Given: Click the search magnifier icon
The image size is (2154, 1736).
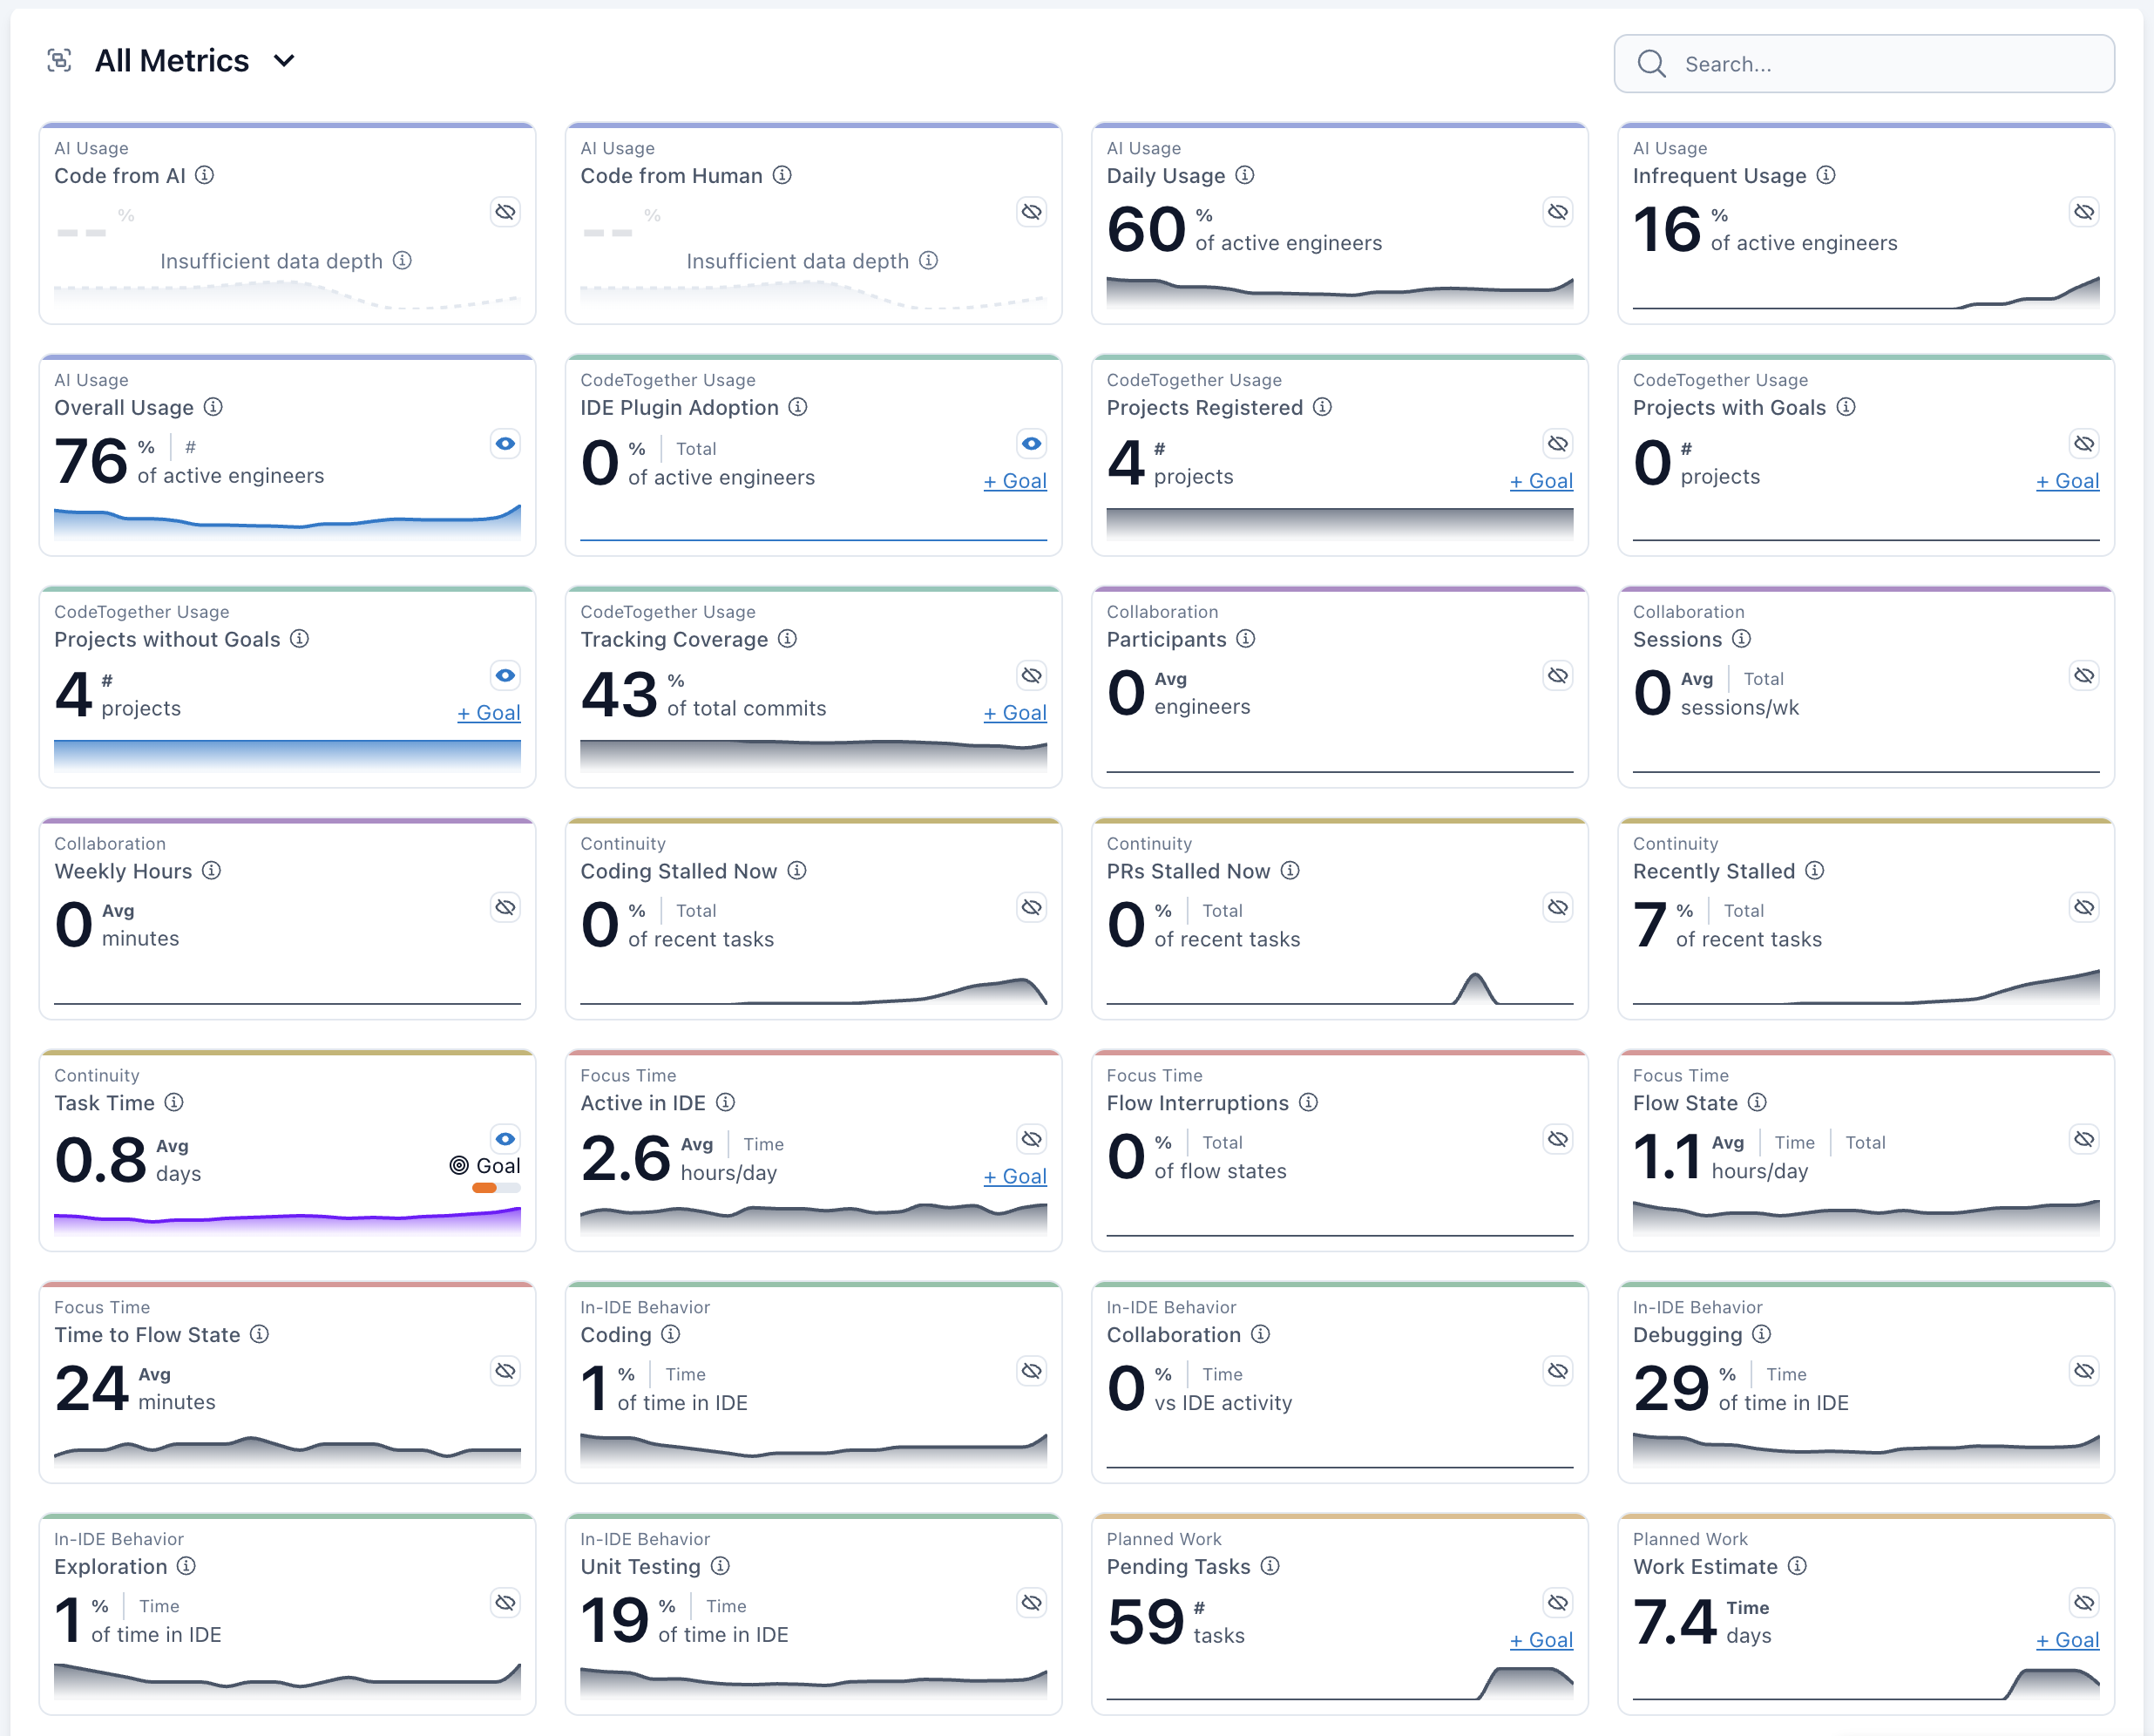Looking at the screenshot, I should [1651, 63].
